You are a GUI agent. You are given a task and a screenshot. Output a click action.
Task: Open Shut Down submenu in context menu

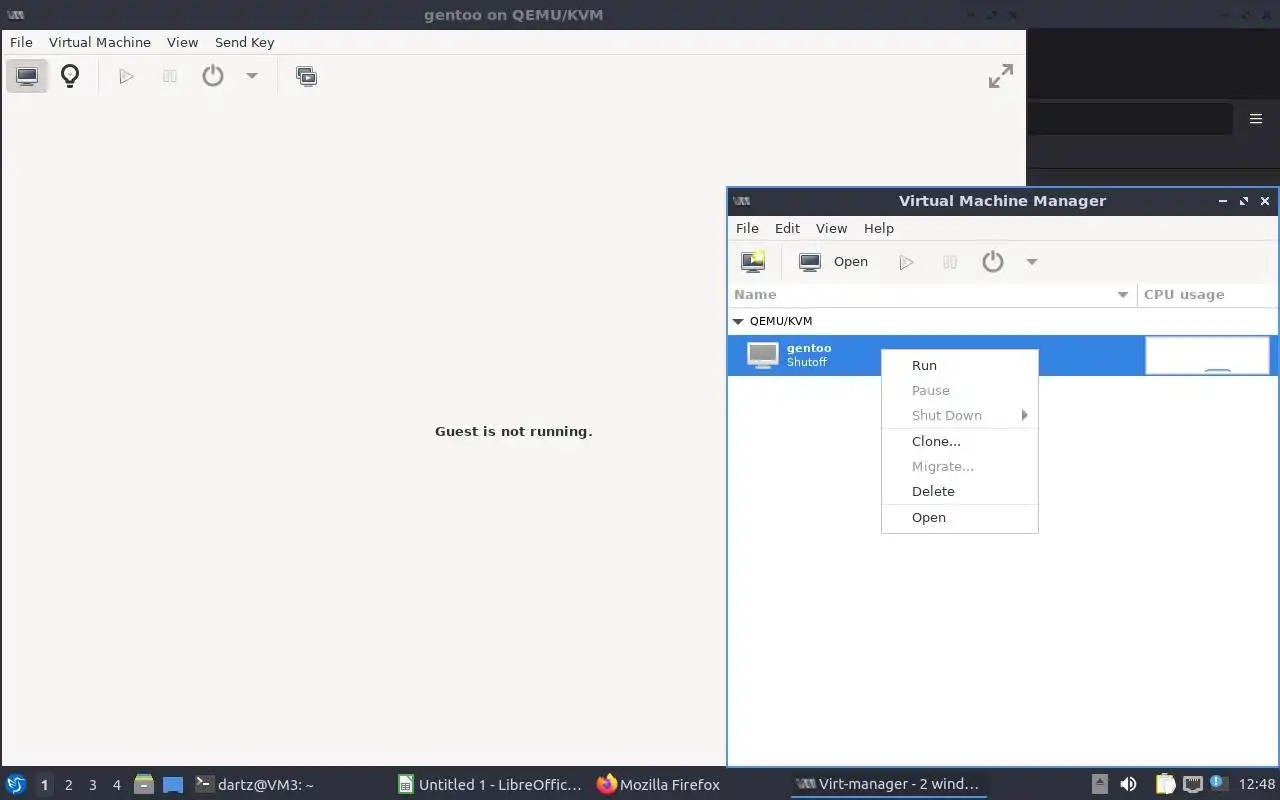click(x=960, y=415)
